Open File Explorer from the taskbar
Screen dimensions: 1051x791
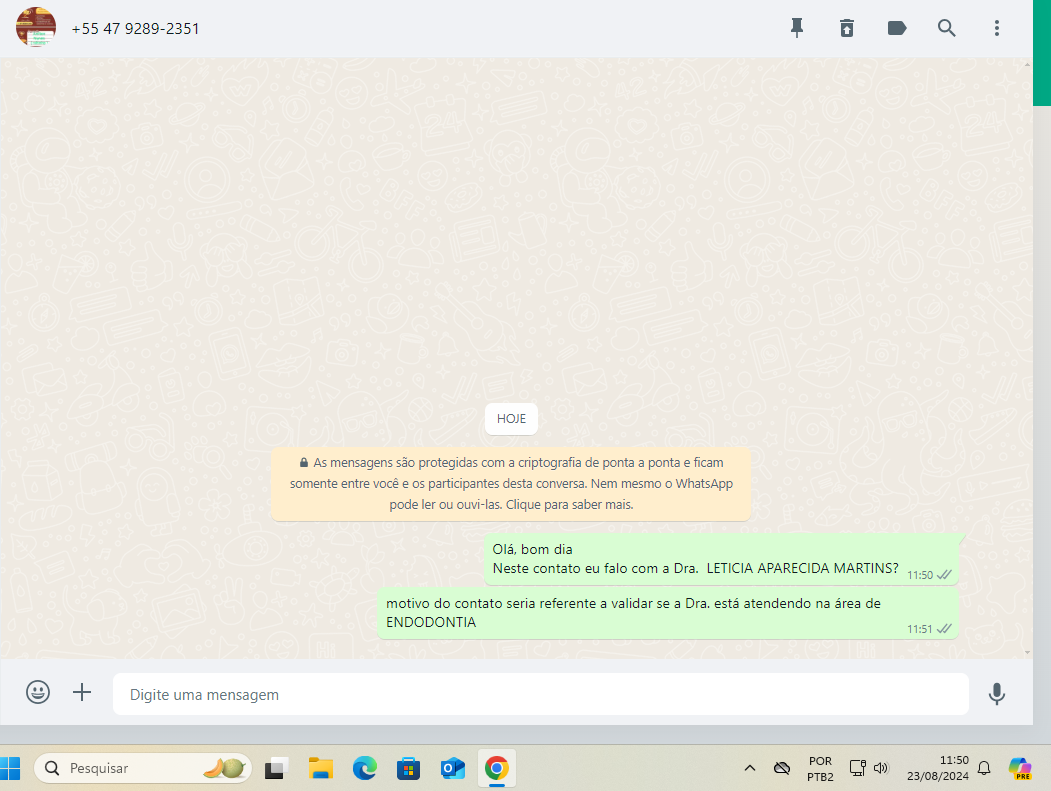tap(320, 768)
